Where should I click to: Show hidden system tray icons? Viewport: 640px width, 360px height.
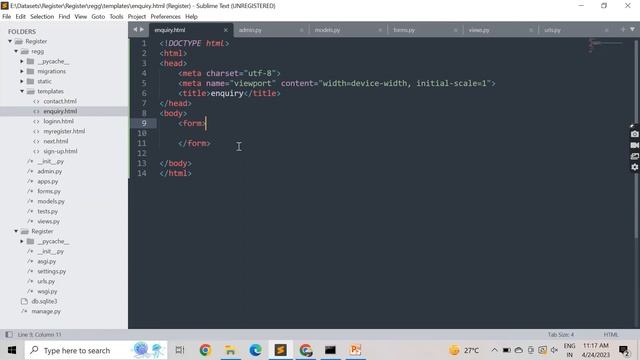click(494, 350)
